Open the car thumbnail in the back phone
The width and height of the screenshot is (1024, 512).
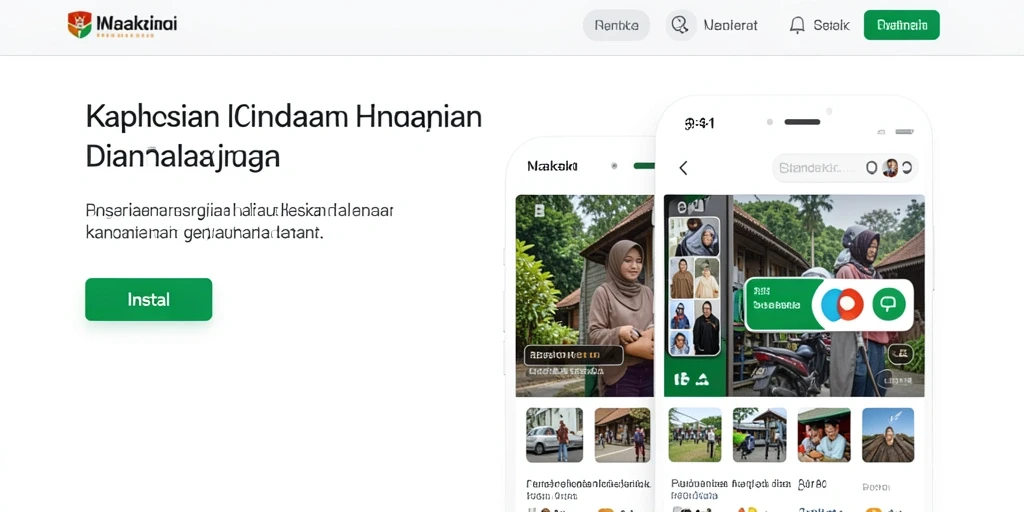click(554, 435)
